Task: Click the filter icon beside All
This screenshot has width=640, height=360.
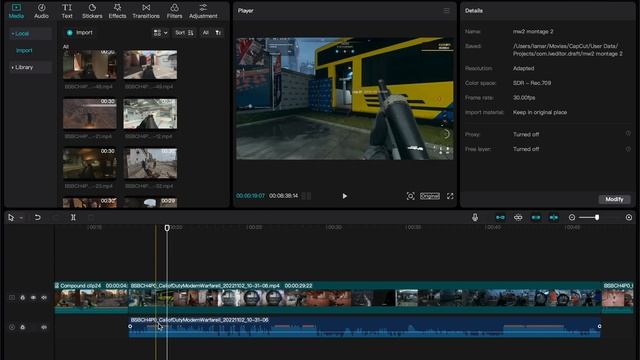Action: click(218, 33)
